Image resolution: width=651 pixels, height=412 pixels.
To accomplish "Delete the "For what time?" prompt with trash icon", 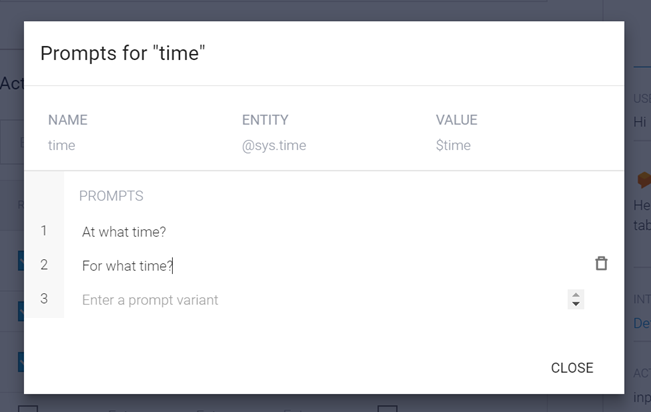I will [601, 264].
